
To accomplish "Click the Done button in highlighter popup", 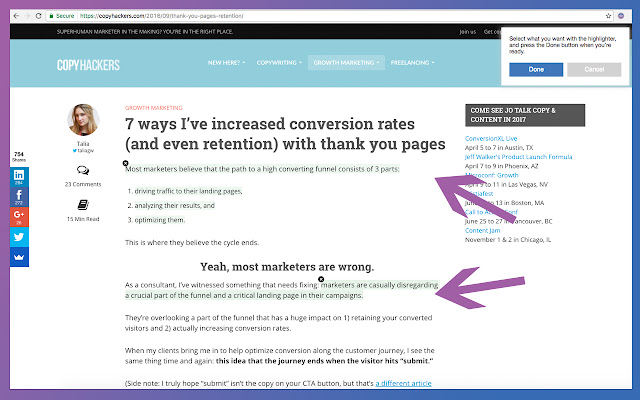I will (x=536, y=69).
